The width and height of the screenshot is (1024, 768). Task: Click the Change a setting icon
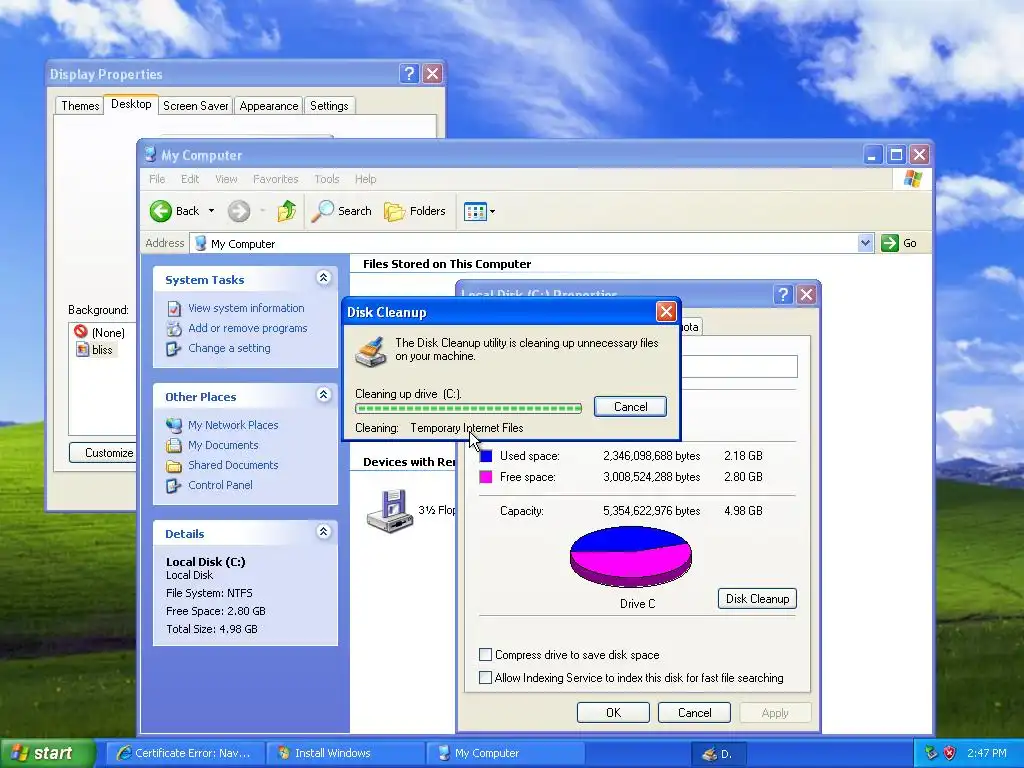pyautogui.click(x=174, y=349)
